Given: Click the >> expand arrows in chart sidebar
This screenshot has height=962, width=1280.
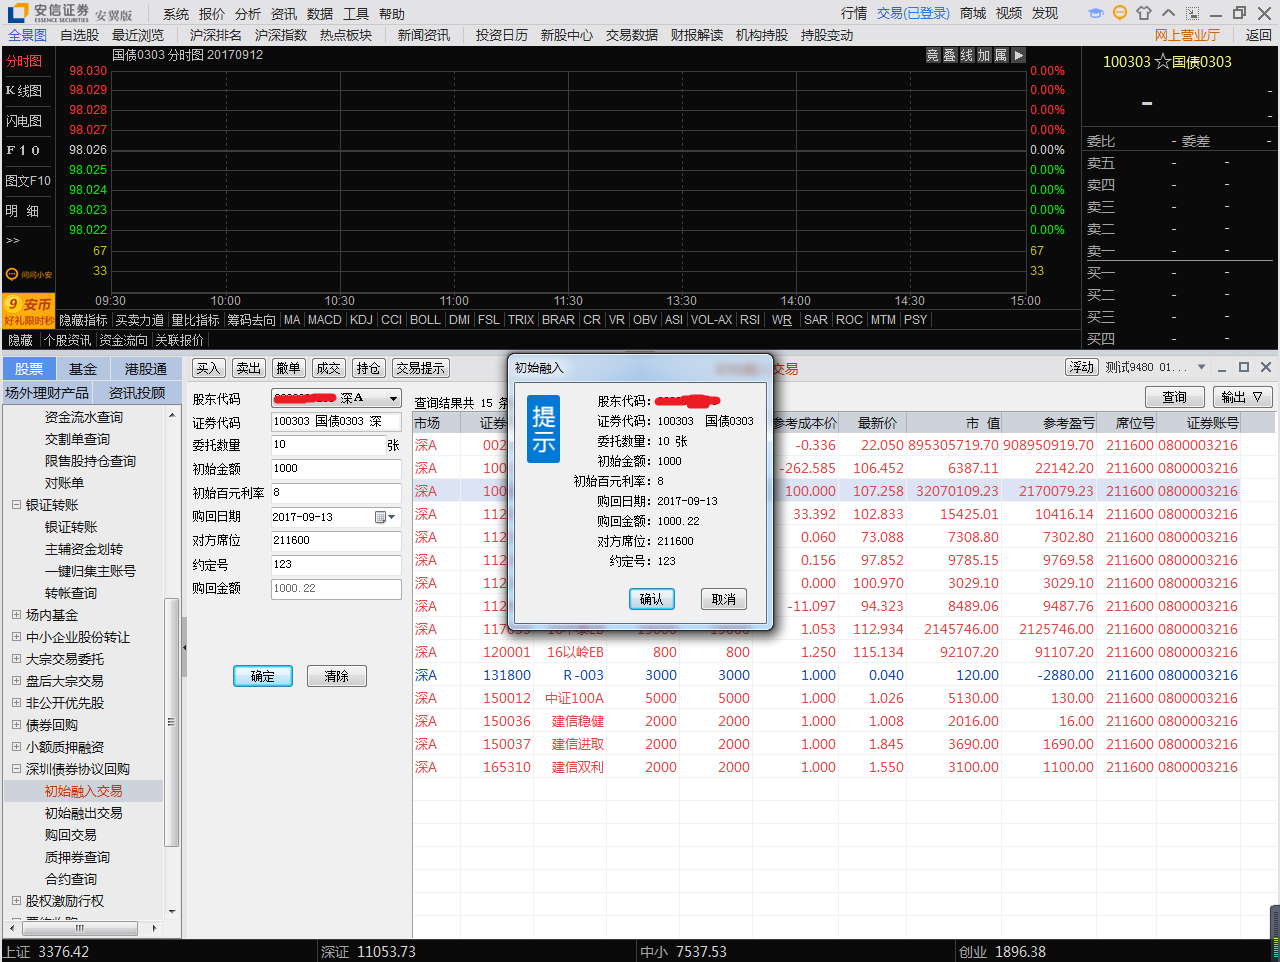Looking at the screenshot, I should tap(13, 240).
